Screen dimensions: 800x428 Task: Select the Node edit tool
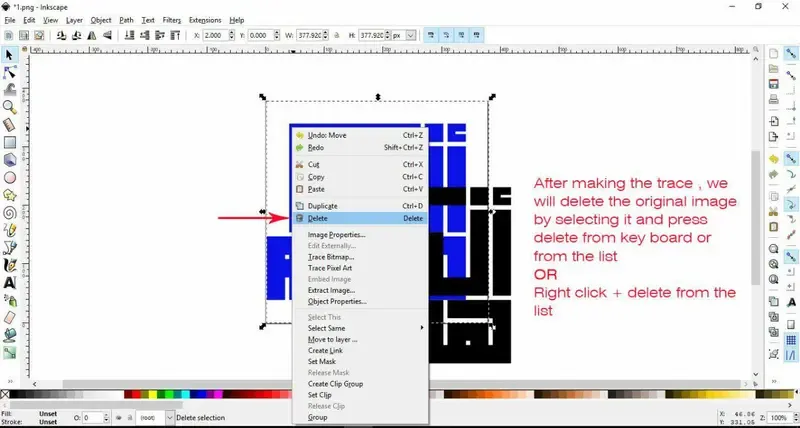pos(10,72)
